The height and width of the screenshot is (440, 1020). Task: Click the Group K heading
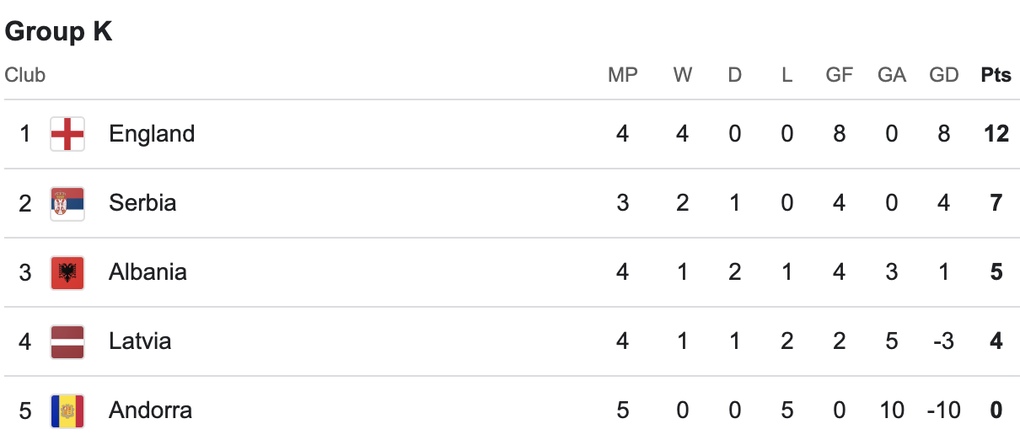tap(59, 31)
